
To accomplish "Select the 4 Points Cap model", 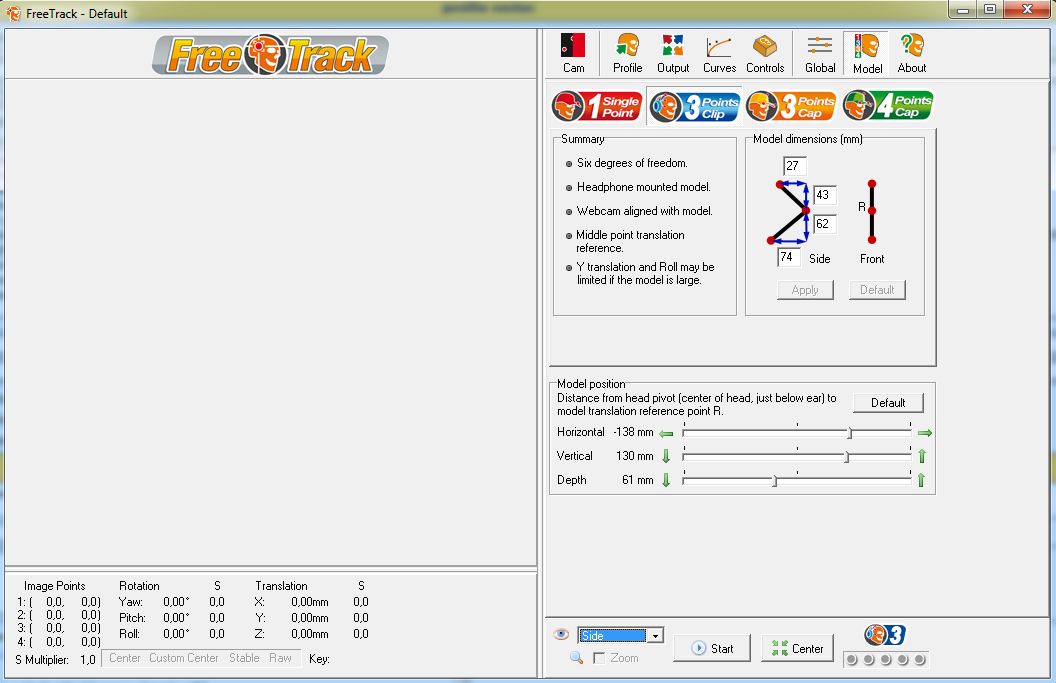I will (888, 106).
